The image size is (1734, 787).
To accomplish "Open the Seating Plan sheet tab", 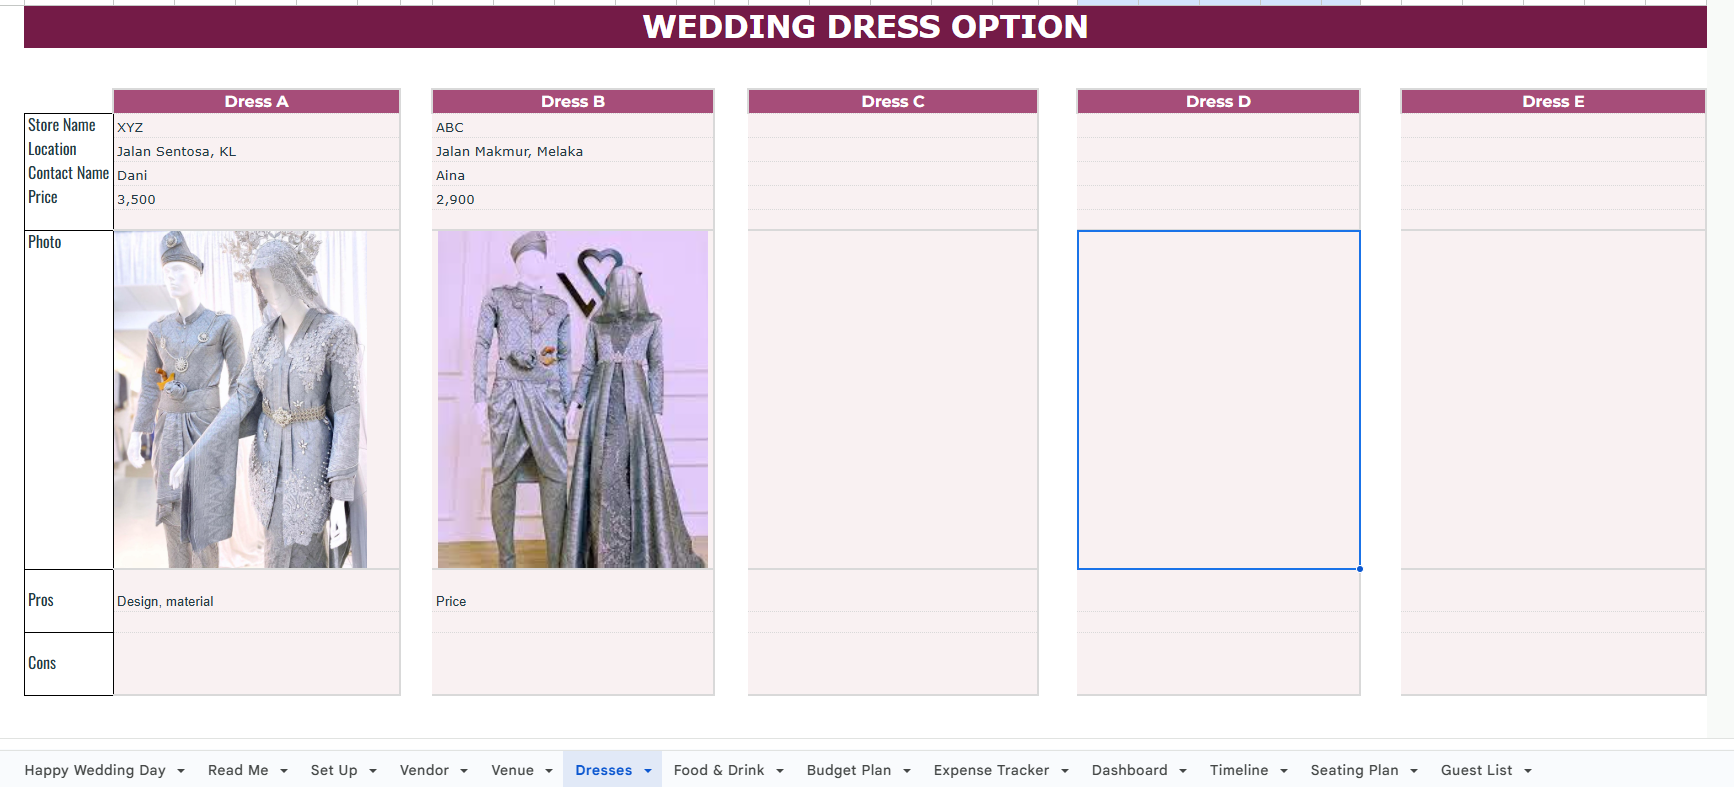I will pyautogui.click(x=1354, y=770).
